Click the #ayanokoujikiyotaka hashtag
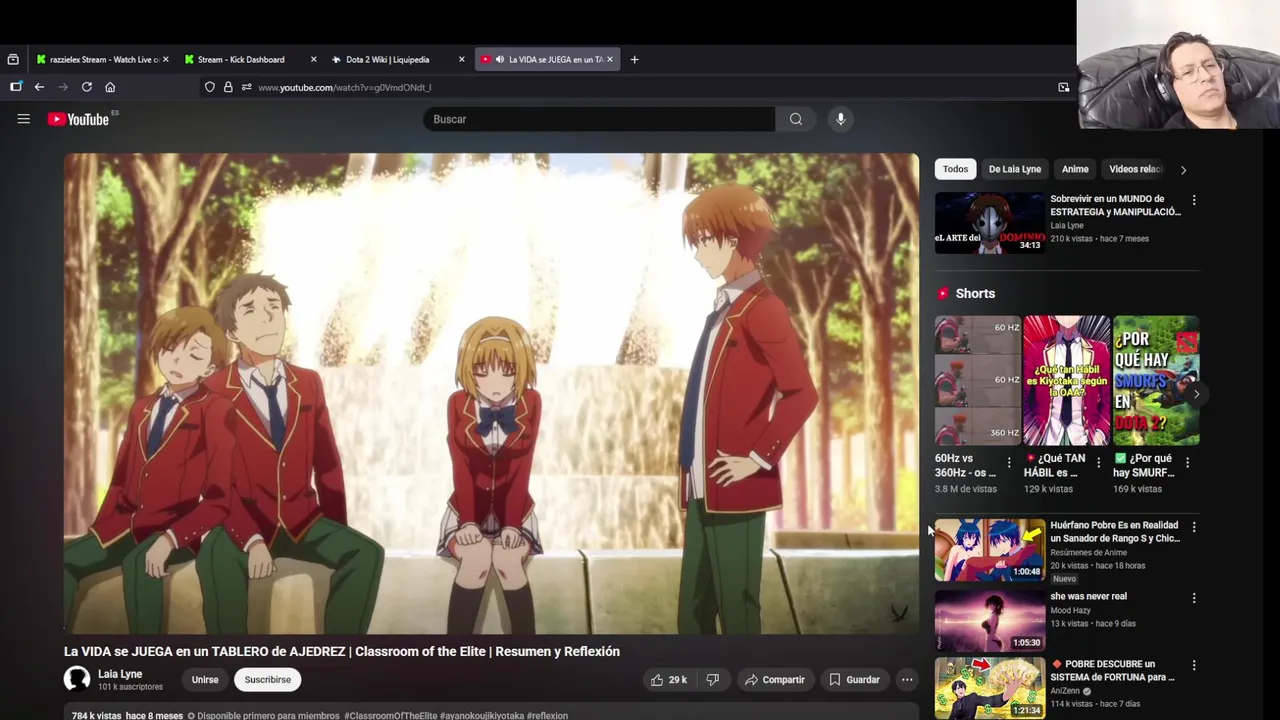This screenshot has width=1280, height=720. pyautogui.click(x=482, y=716)
